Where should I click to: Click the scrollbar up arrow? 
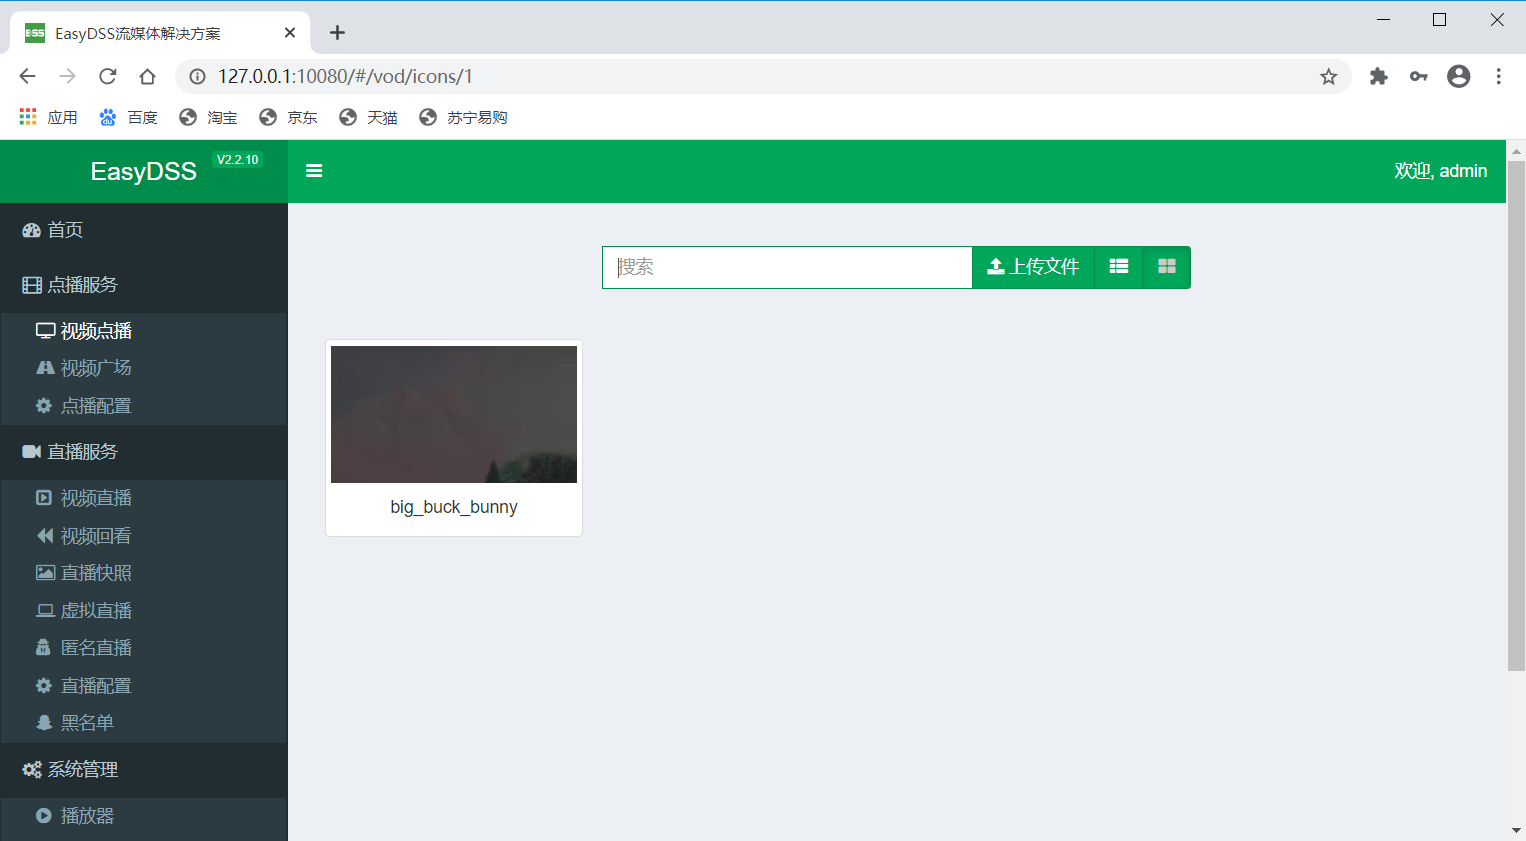coord(1516,150)
